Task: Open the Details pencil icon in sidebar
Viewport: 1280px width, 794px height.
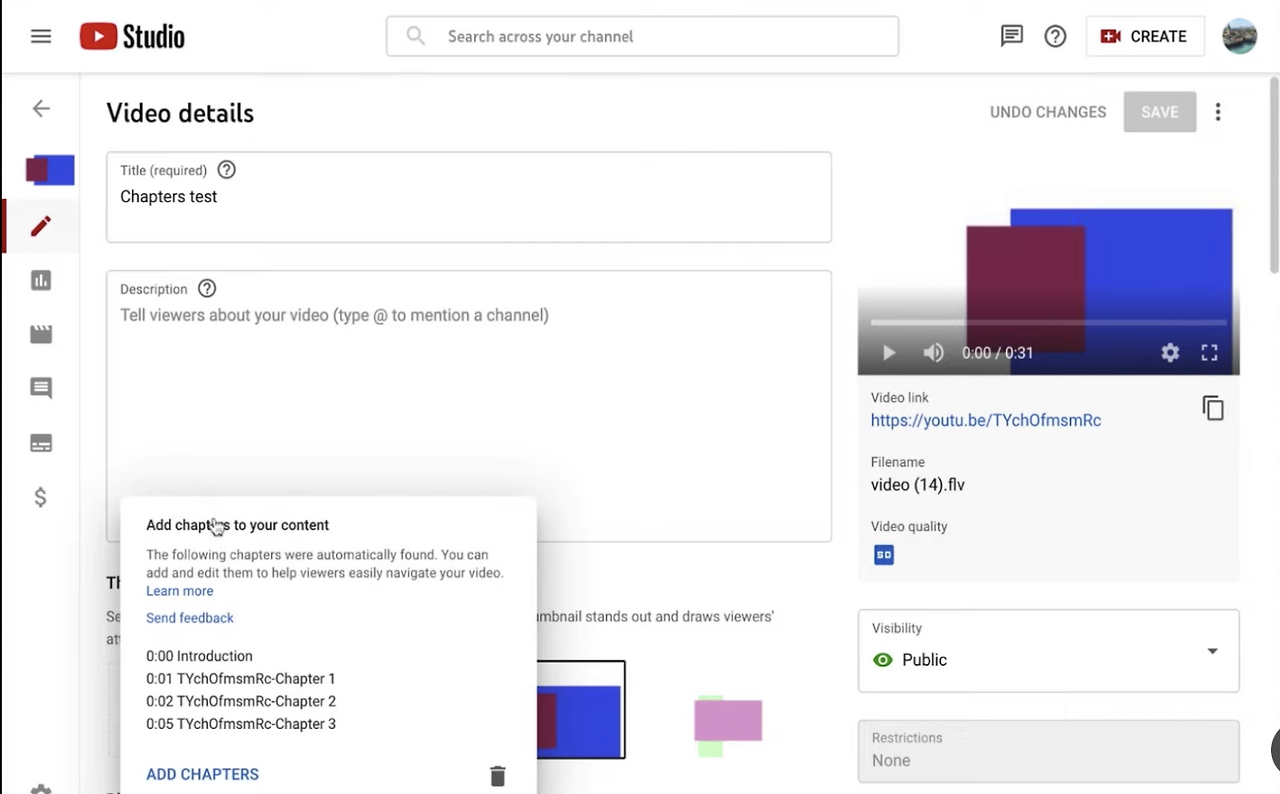Action: point(41,226)
